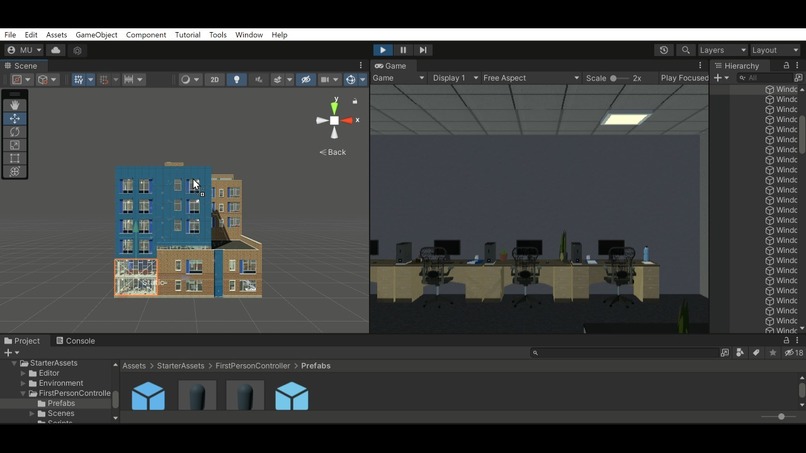Image resolution: width=806 pixels, height=453 pixels.
Task: Open the version control settings icon
Action: pyautogui.click(x=77, y=50)
